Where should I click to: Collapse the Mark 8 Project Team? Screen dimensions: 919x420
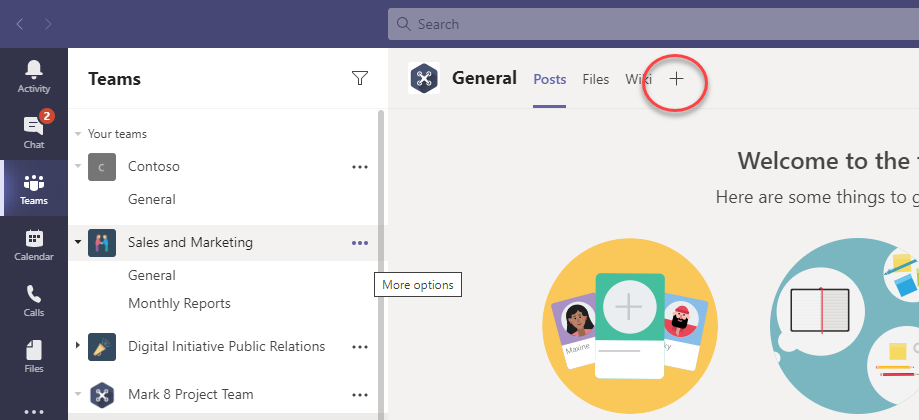point(78,394)
